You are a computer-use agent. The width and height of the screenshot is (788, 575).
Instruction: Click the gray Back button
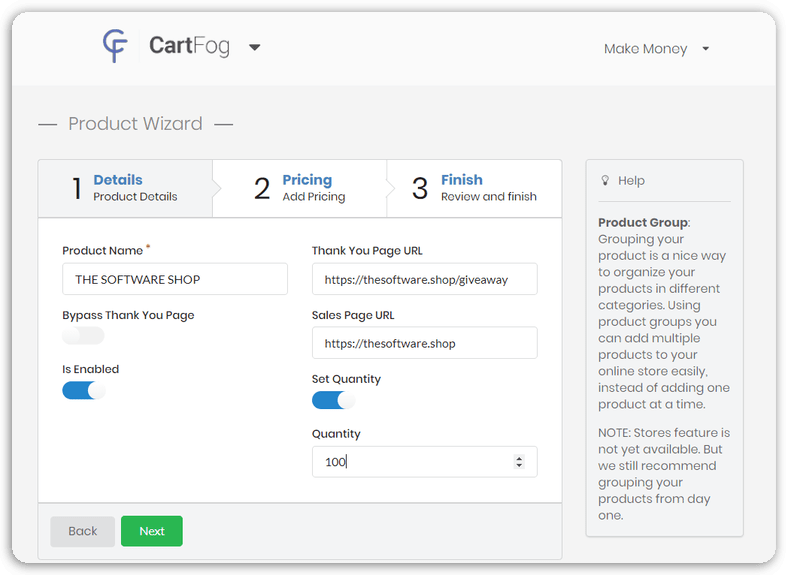click(x=82, y=531)
